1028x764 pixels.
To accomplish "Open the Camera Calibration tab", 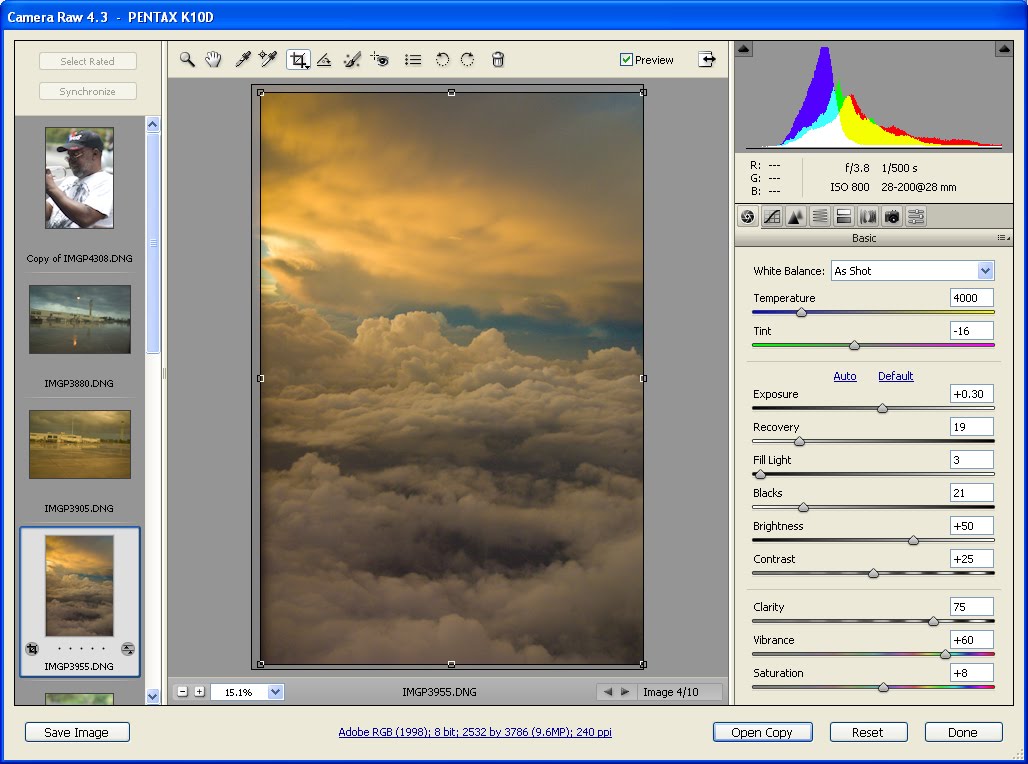I will tap(892, 216).
